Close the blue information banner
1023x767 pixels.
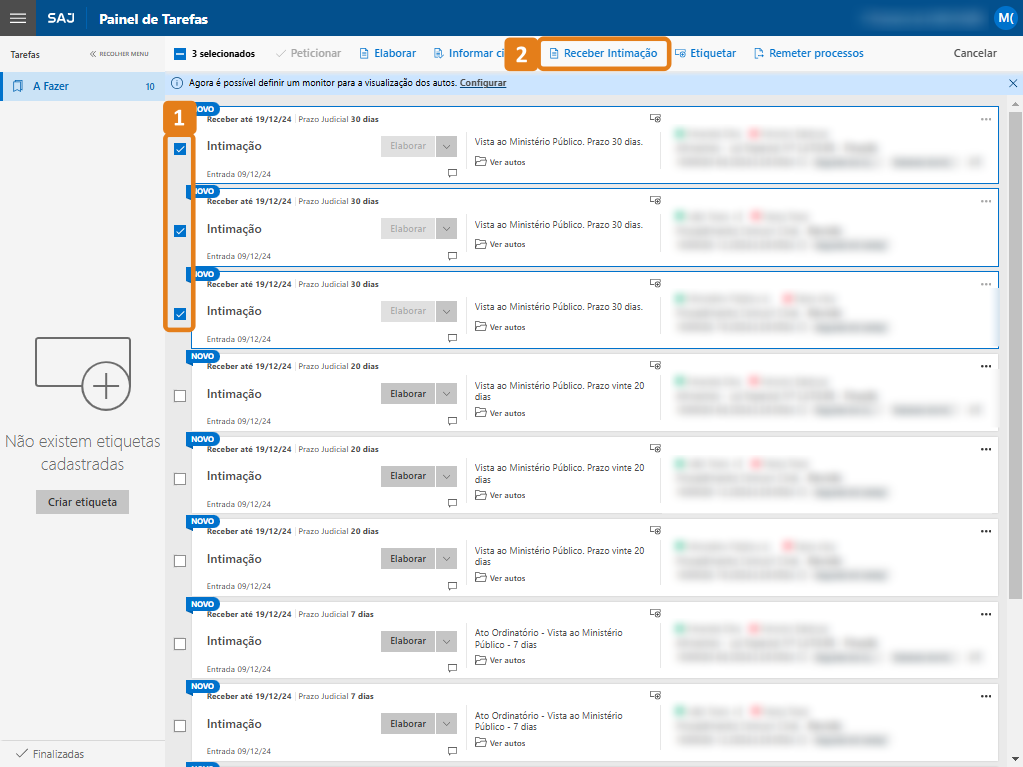coord(1012,83)
